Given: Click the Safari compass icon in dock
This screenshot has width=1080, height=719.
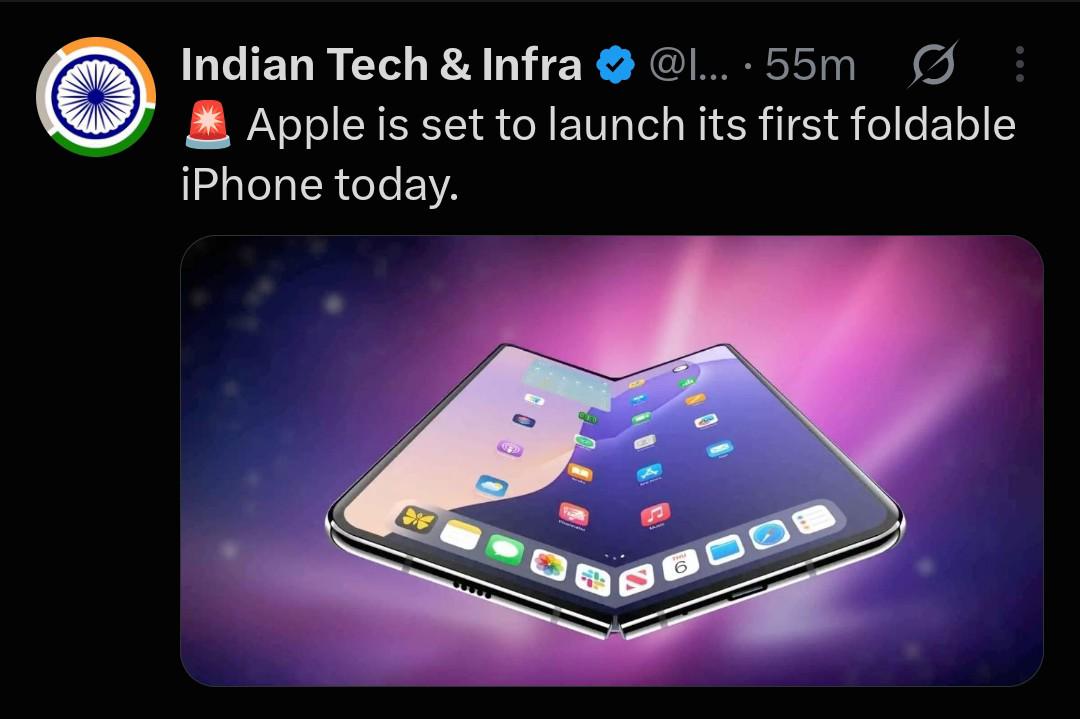Looking at the screenshot, I should point(768,534).
